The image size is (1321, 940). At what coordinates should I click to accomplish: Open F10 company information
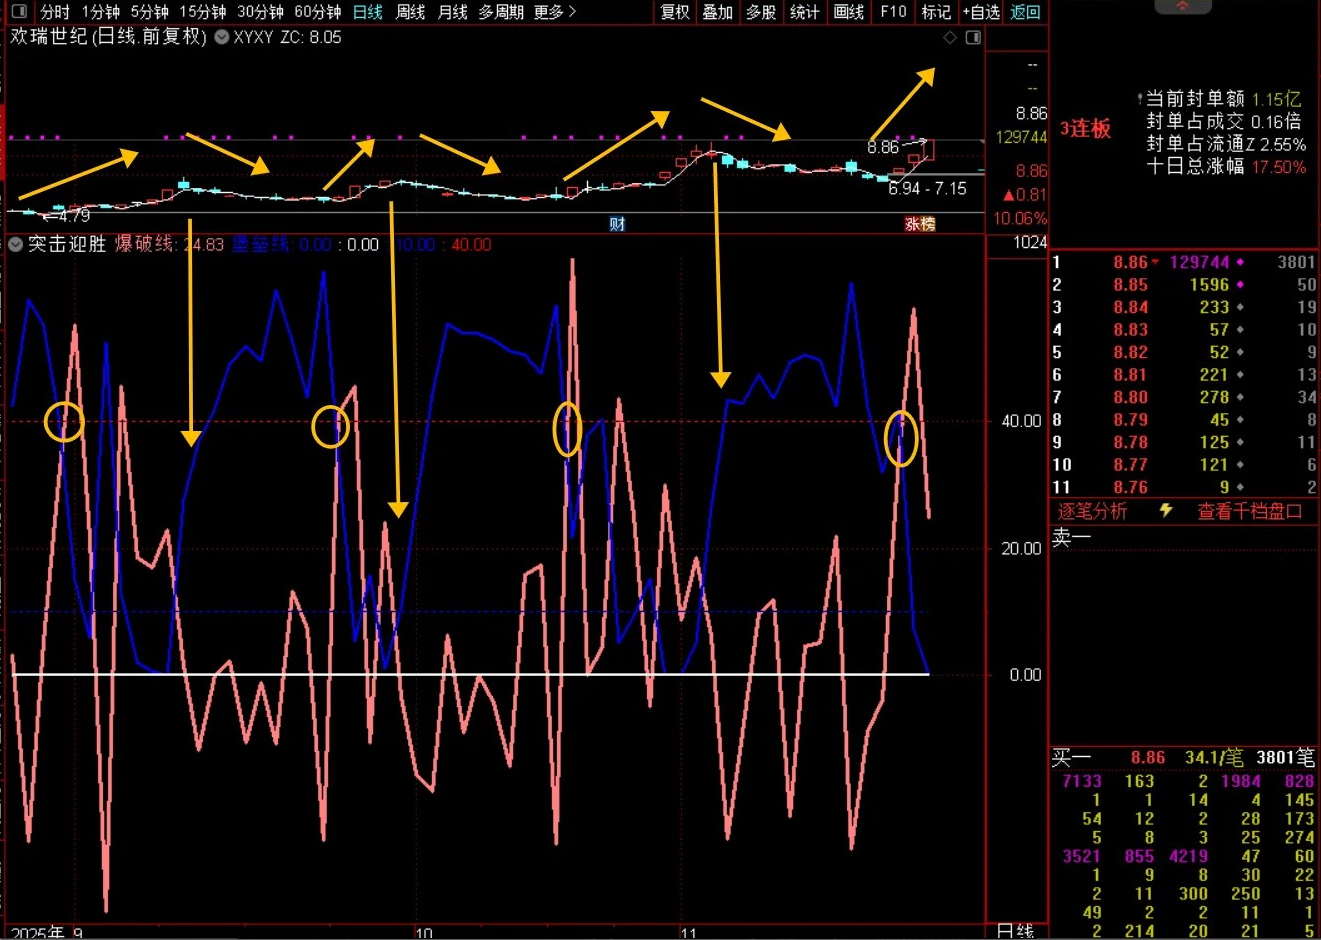pos(893,12)
